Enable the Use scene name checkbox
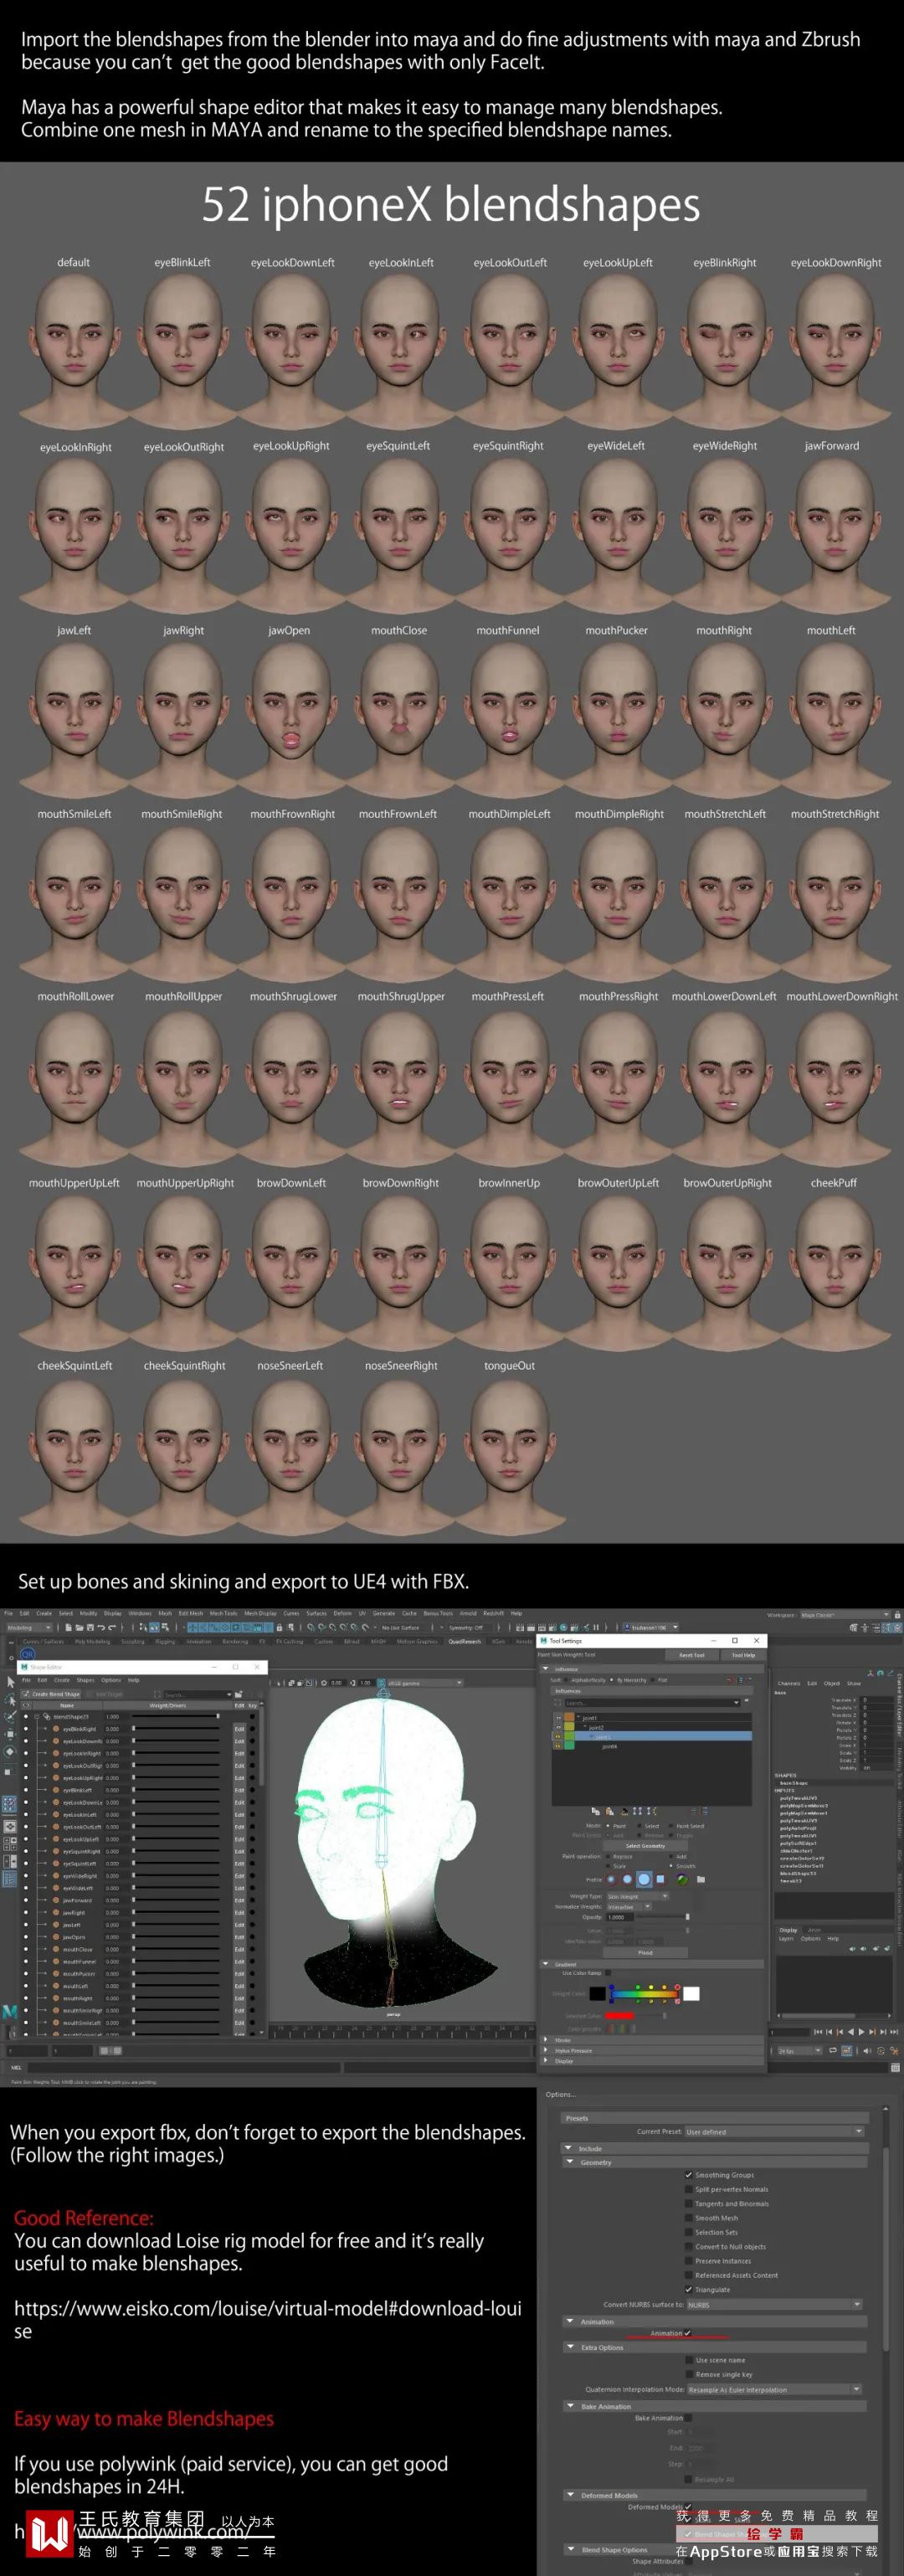This screenshot has height=2576, width=904. point(689,2361)
